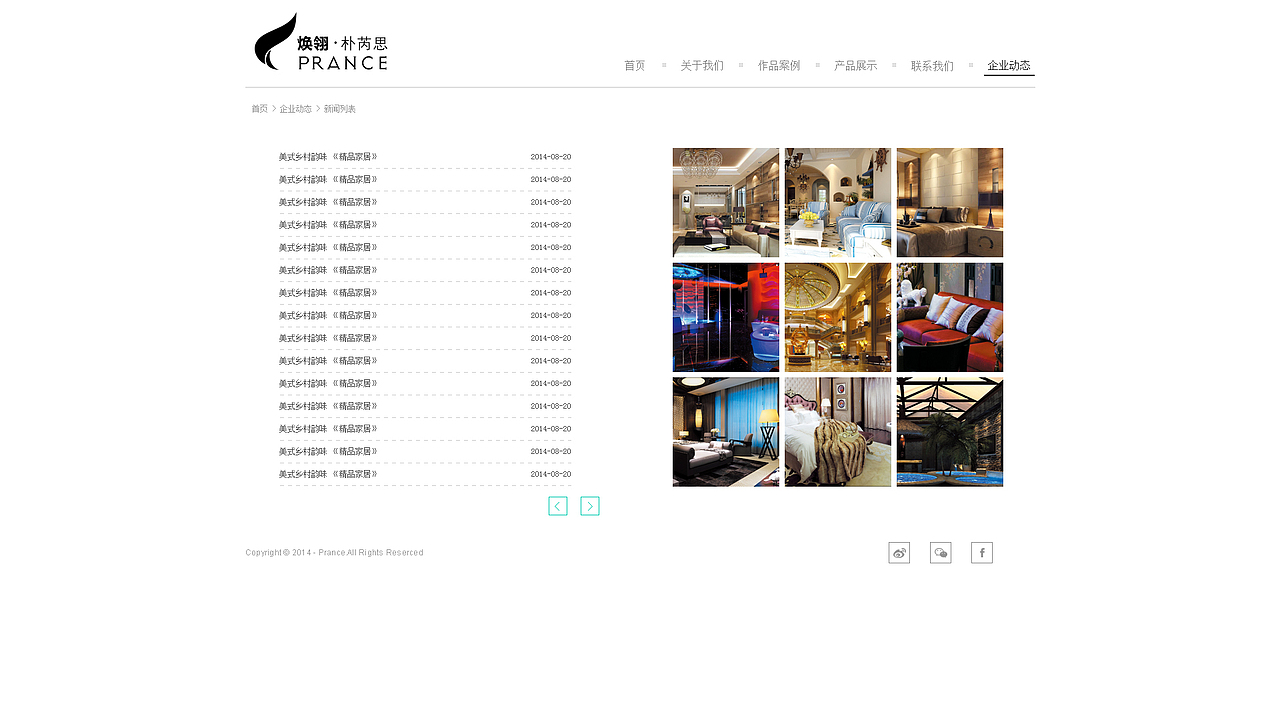
Task: Open the red leather sofa thumbnail
Action: pyautogui.click(x=950, y=318)
